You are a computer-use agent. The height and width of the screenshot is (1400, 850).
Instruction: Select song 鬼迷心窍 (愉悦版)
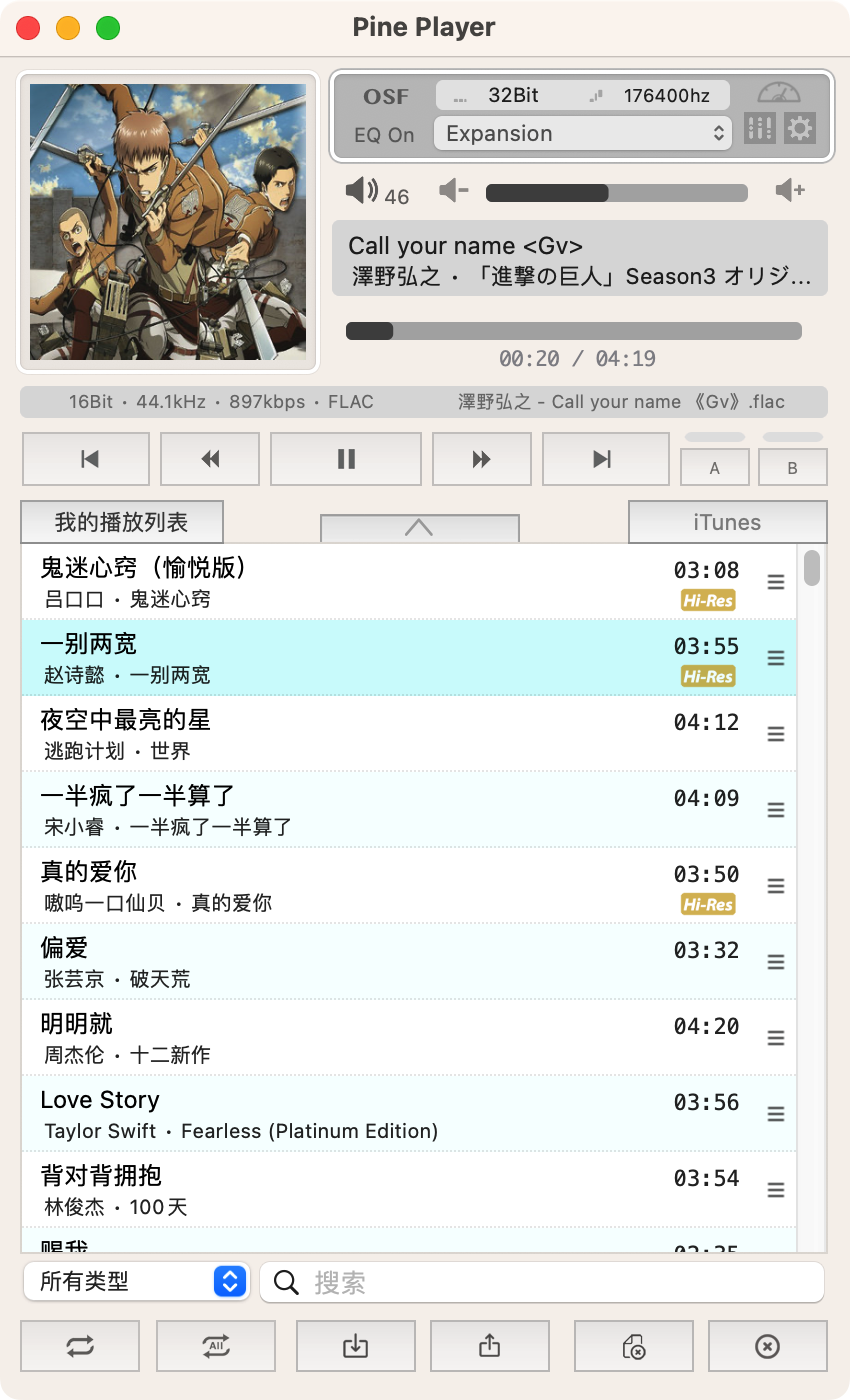pos(409,582)
